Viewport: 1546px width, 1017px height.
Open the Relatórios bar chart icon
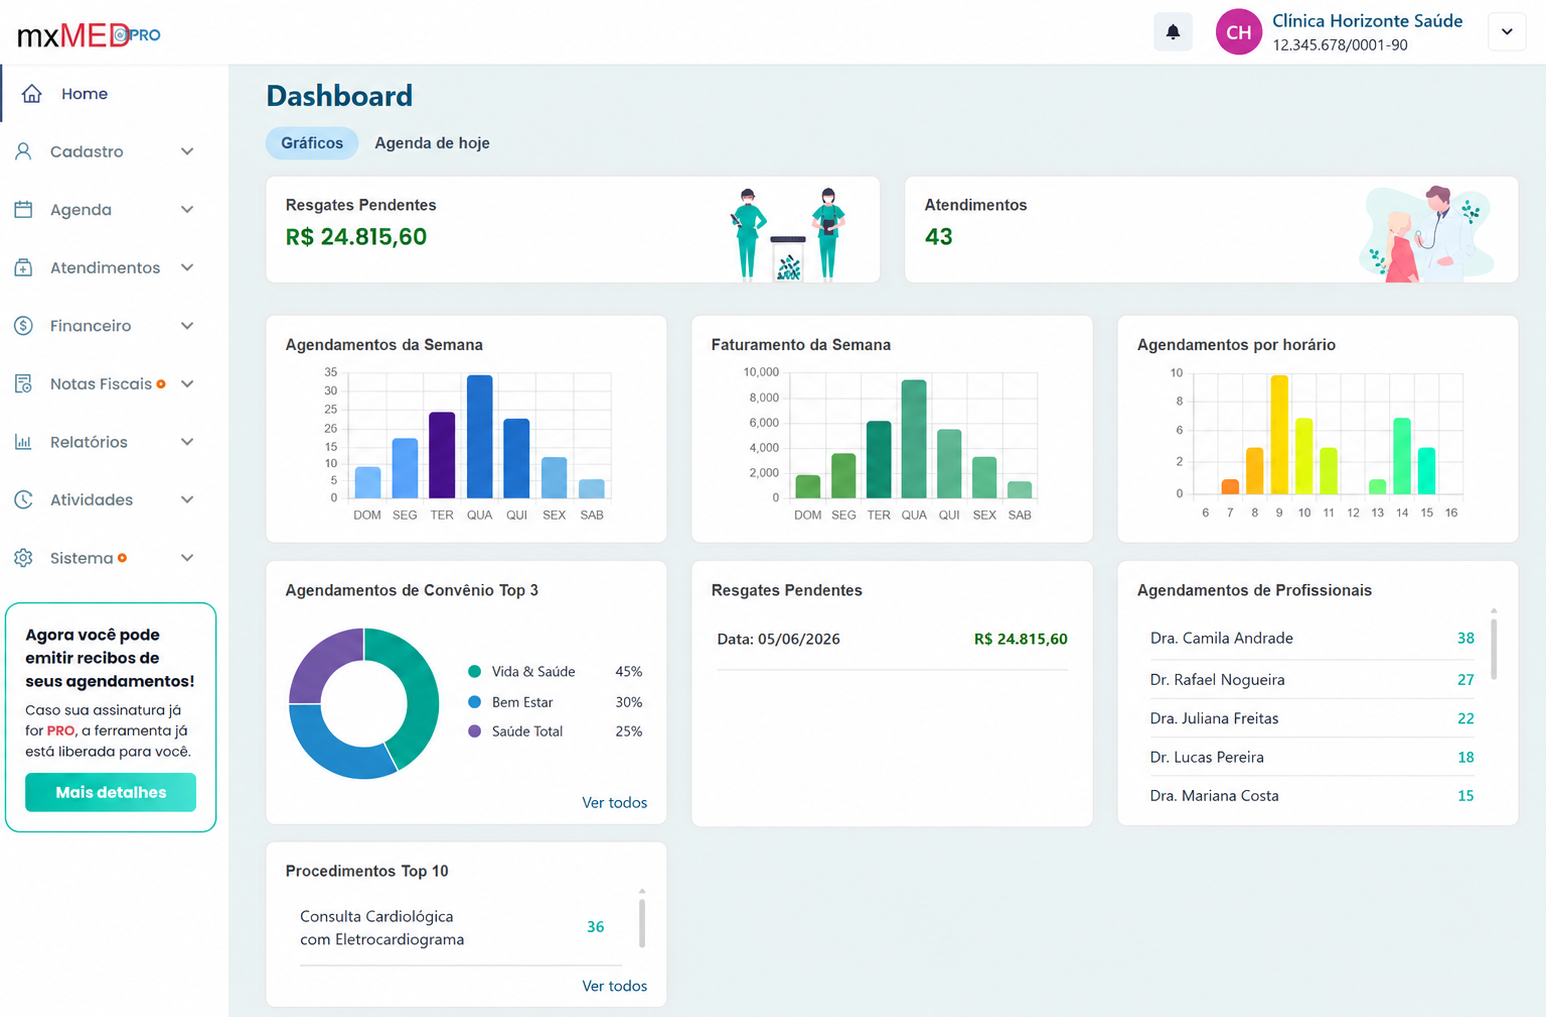pos(24,442)
